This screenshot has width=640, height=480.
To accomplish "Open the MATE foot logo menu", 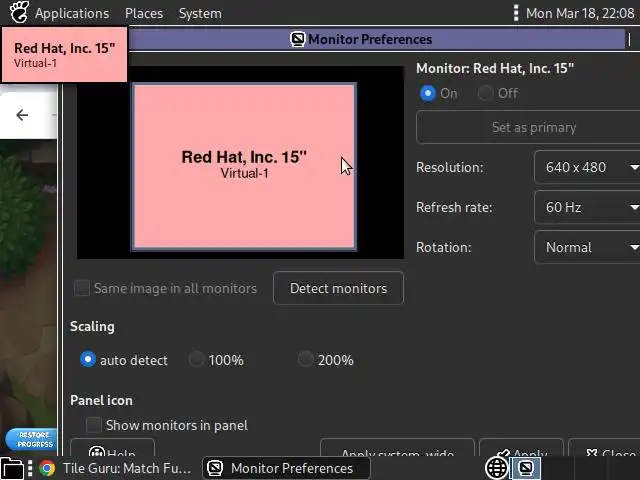I will pyautogui.click(x=19, y=12).
